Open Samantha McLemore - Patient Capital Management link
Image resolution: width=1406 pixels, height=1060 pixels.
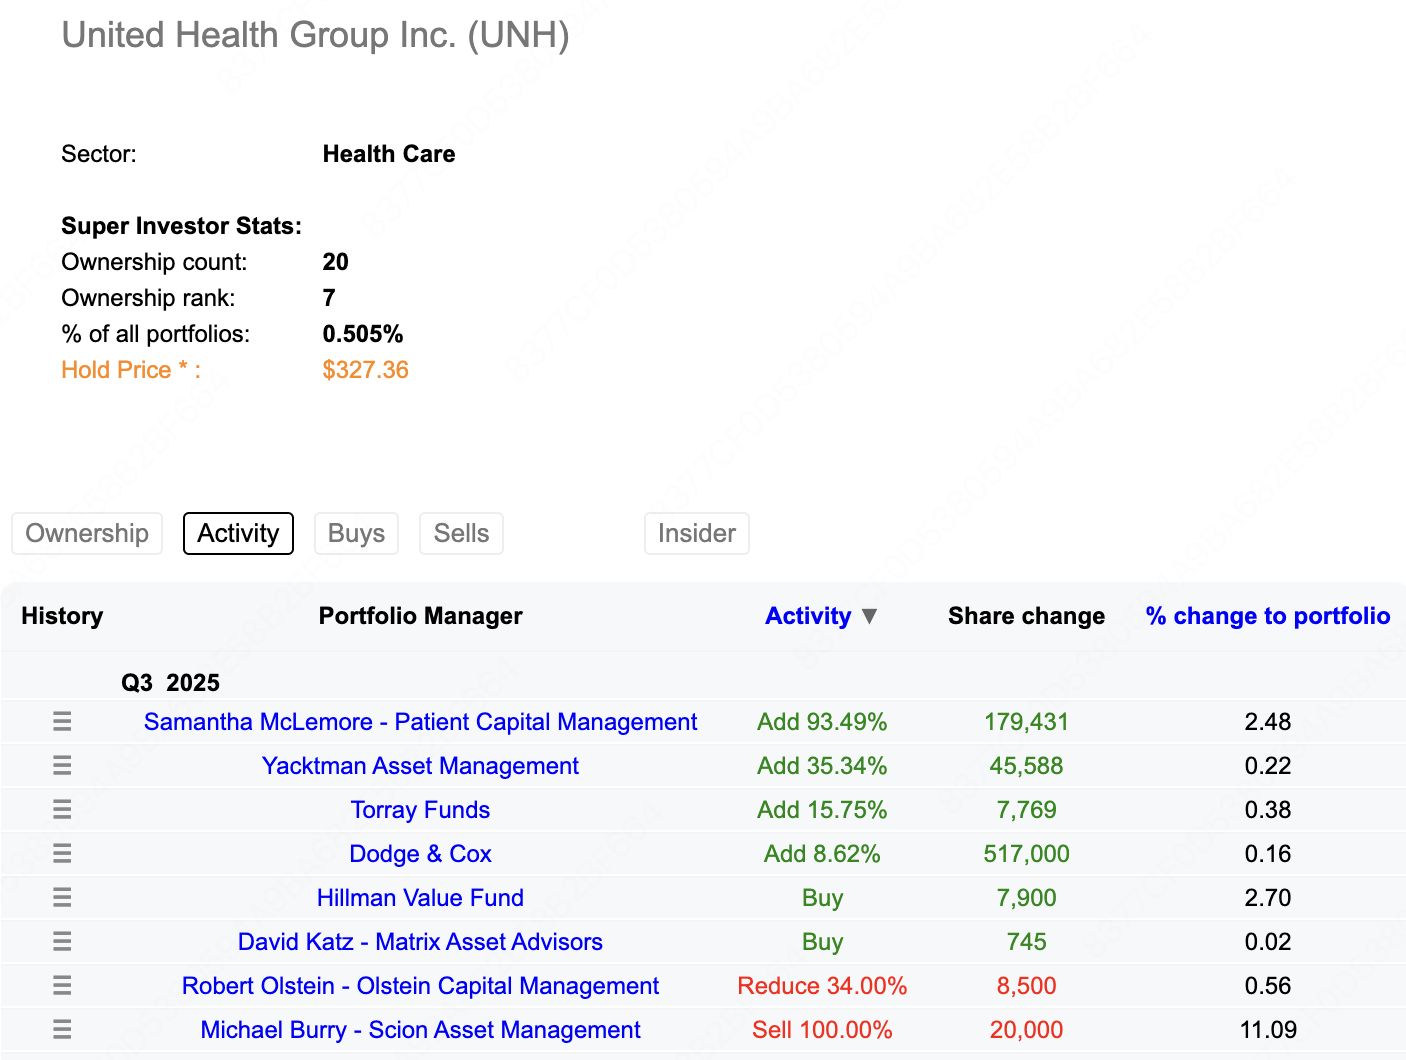(x=420, y=722)
